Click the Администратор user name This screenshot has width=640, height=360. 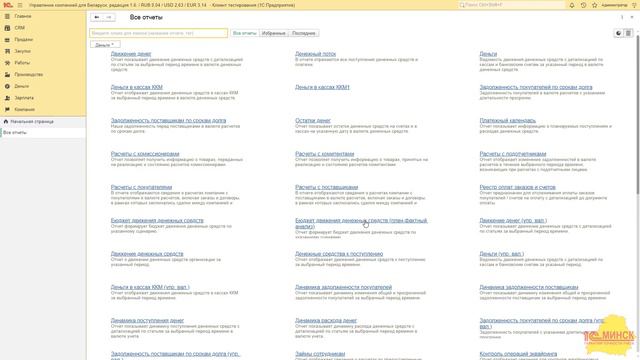(x=615, y=5)
